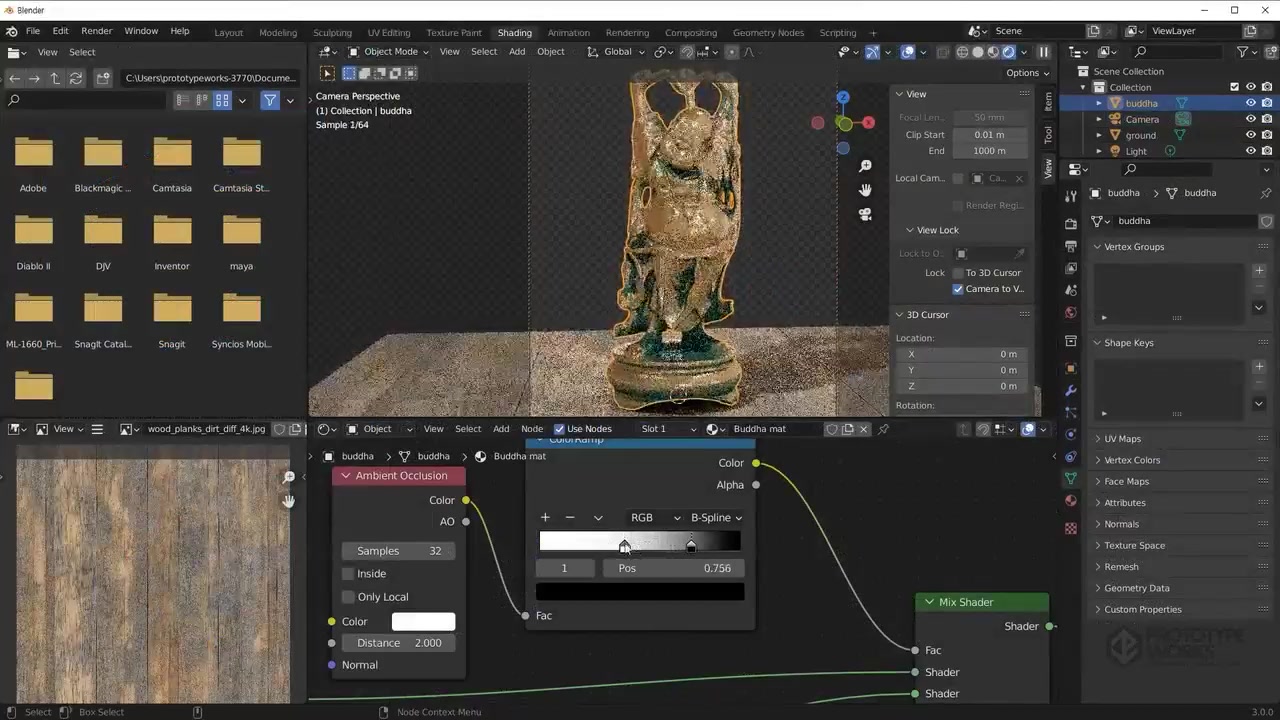Toggle camera view gizmo icon

click(x=865, y=214)
